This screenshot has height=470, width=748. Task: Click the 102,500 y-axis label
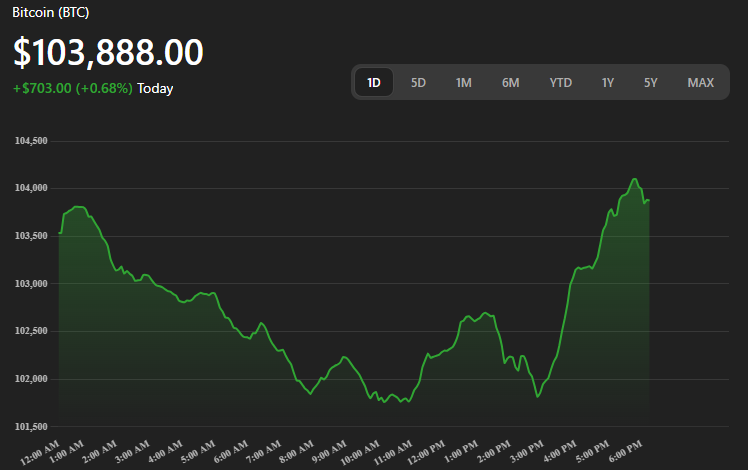31,331
